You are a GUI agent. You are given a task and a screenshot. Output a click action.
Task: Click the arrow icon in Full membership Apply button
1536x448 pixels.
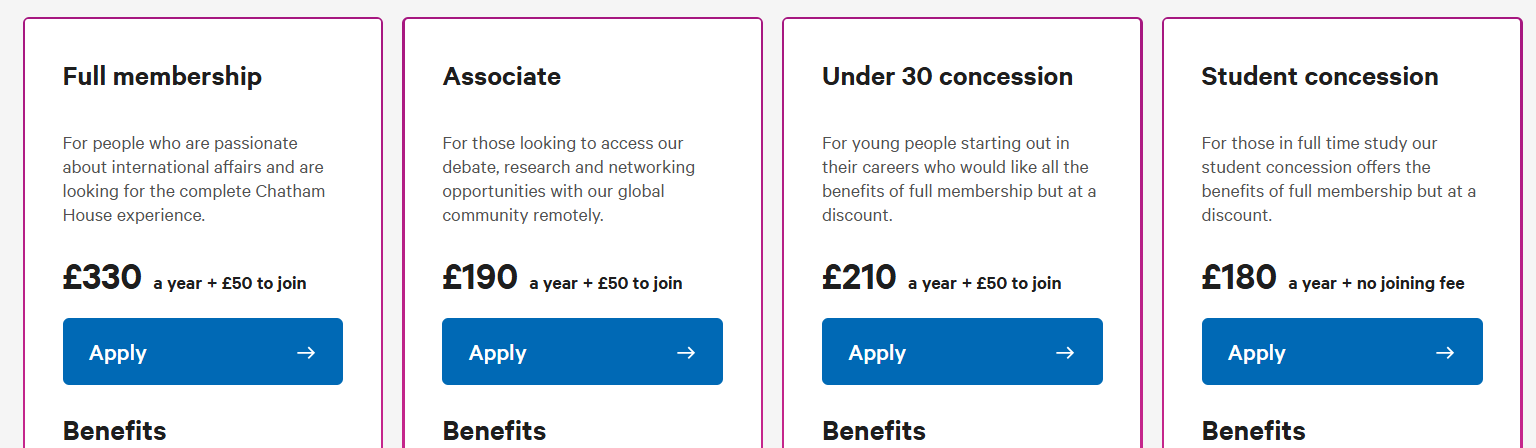306,352
